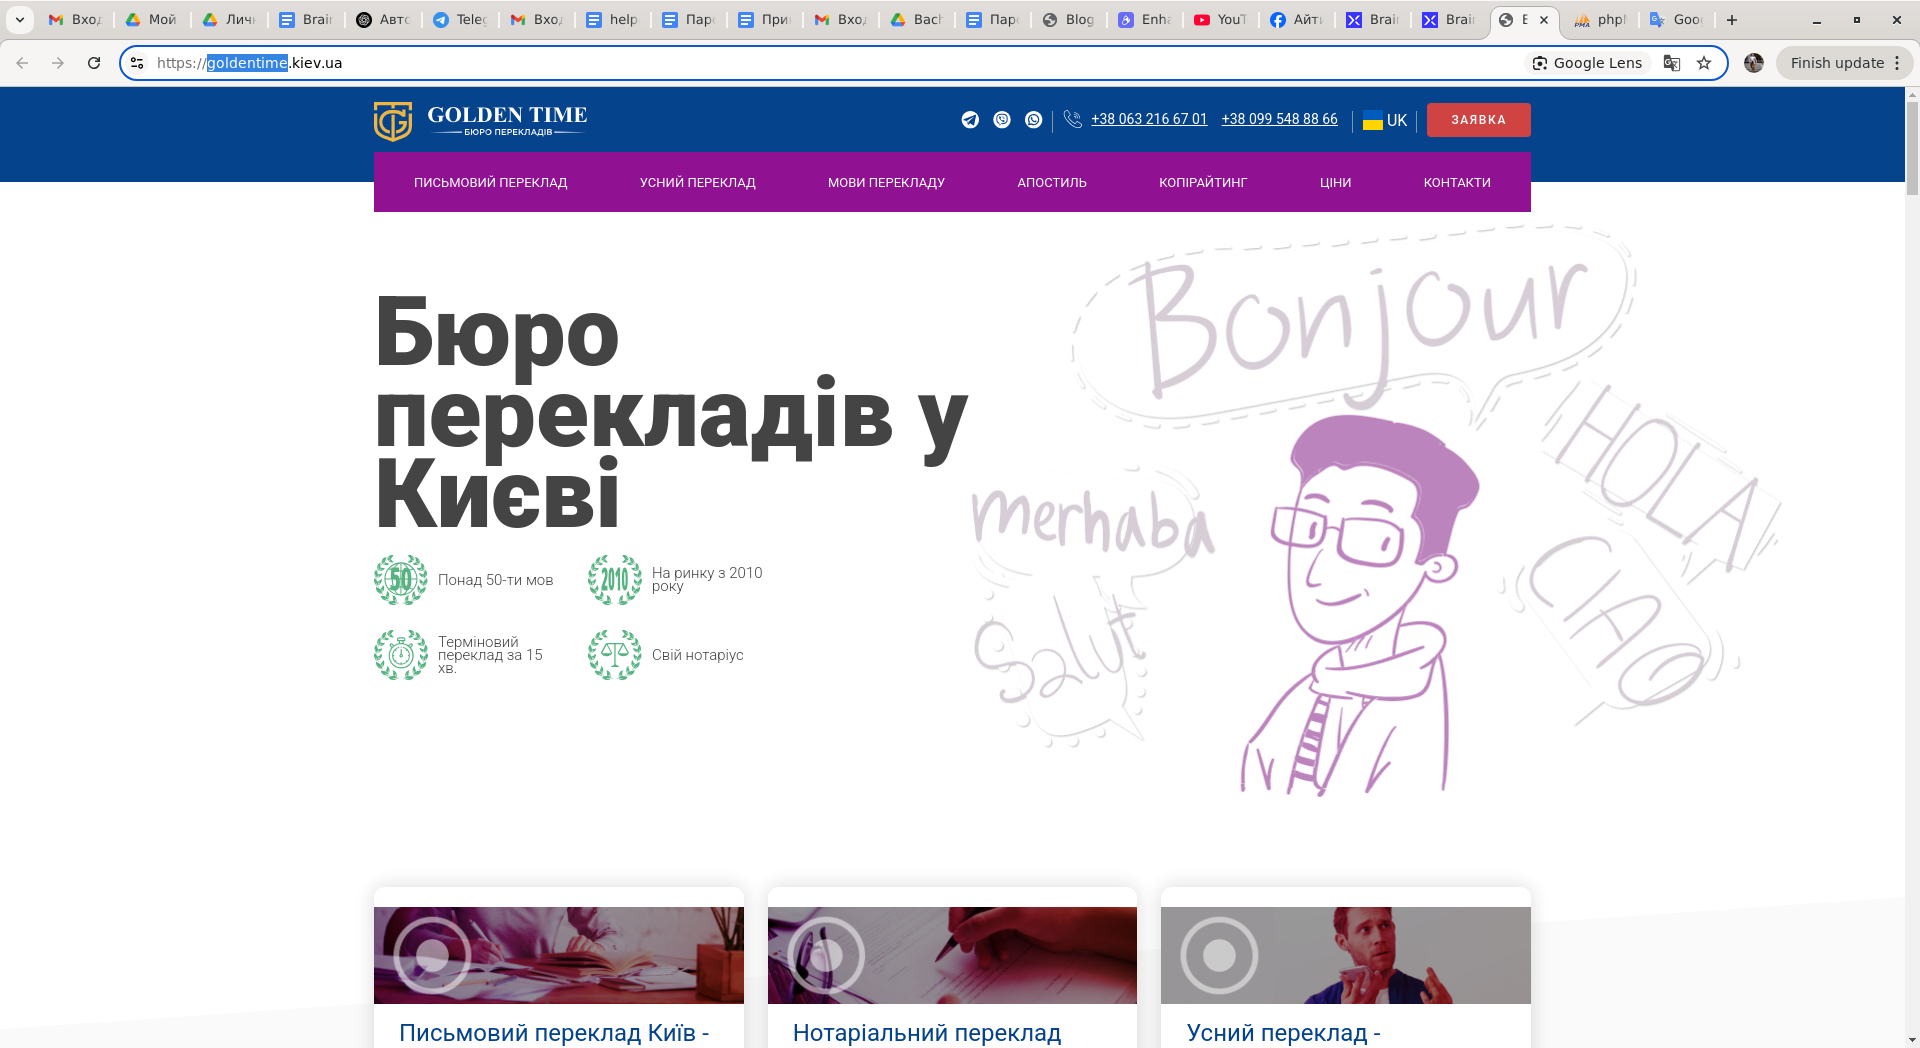Open Усний переклад service card image
The image size is (1920, 1048).
tap(1345, 955)
